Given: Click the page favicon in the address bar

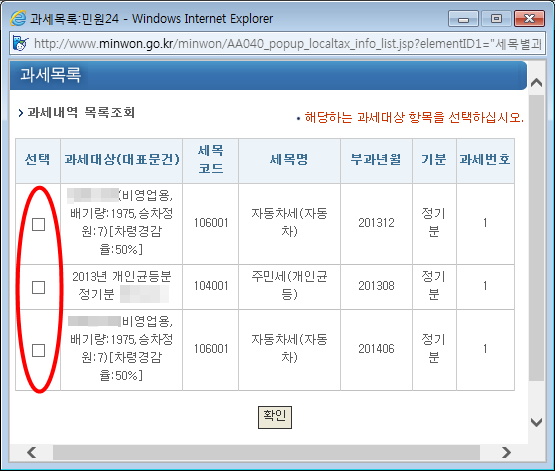Looking at the screenshot, I should click(x=20, y=44).
